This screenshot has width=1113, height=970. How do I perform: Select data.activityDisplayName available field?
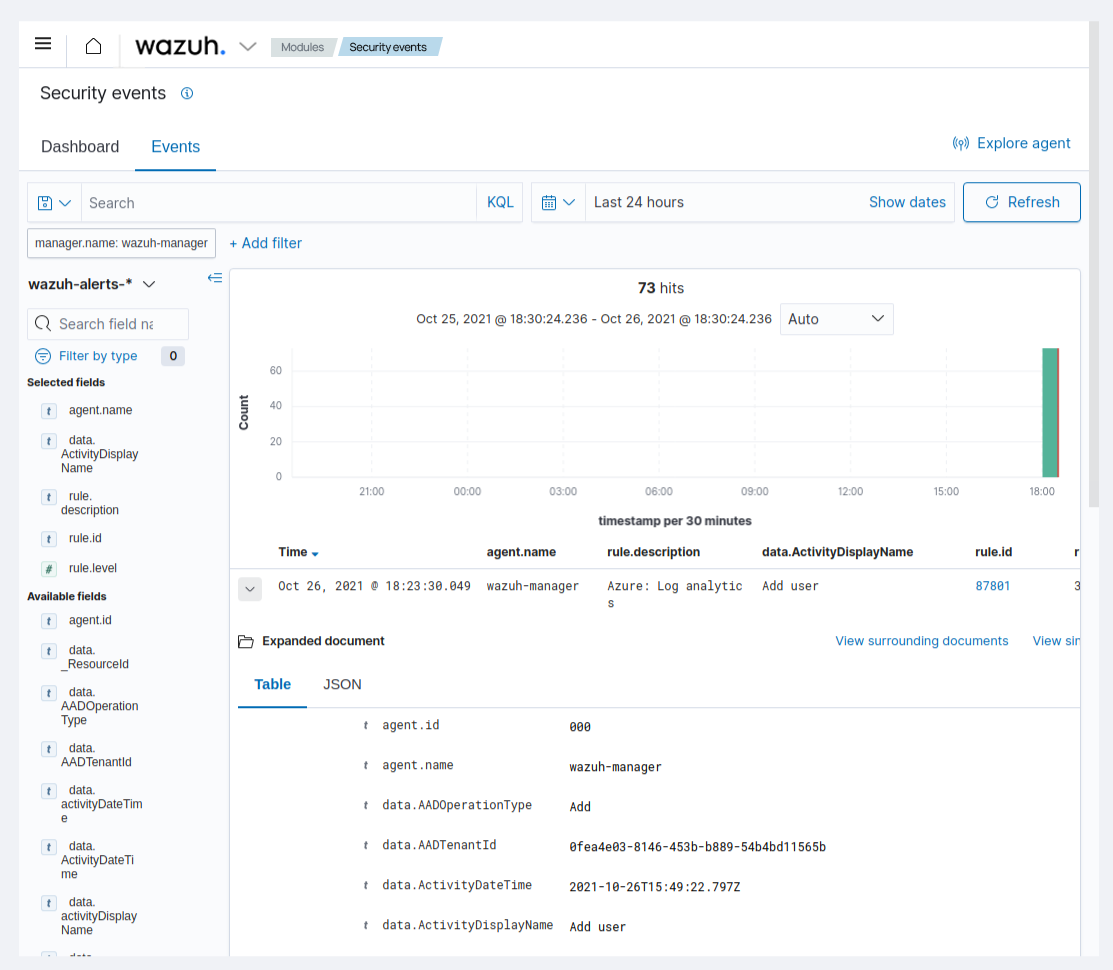pyautogui.click(x=99, y=916)
